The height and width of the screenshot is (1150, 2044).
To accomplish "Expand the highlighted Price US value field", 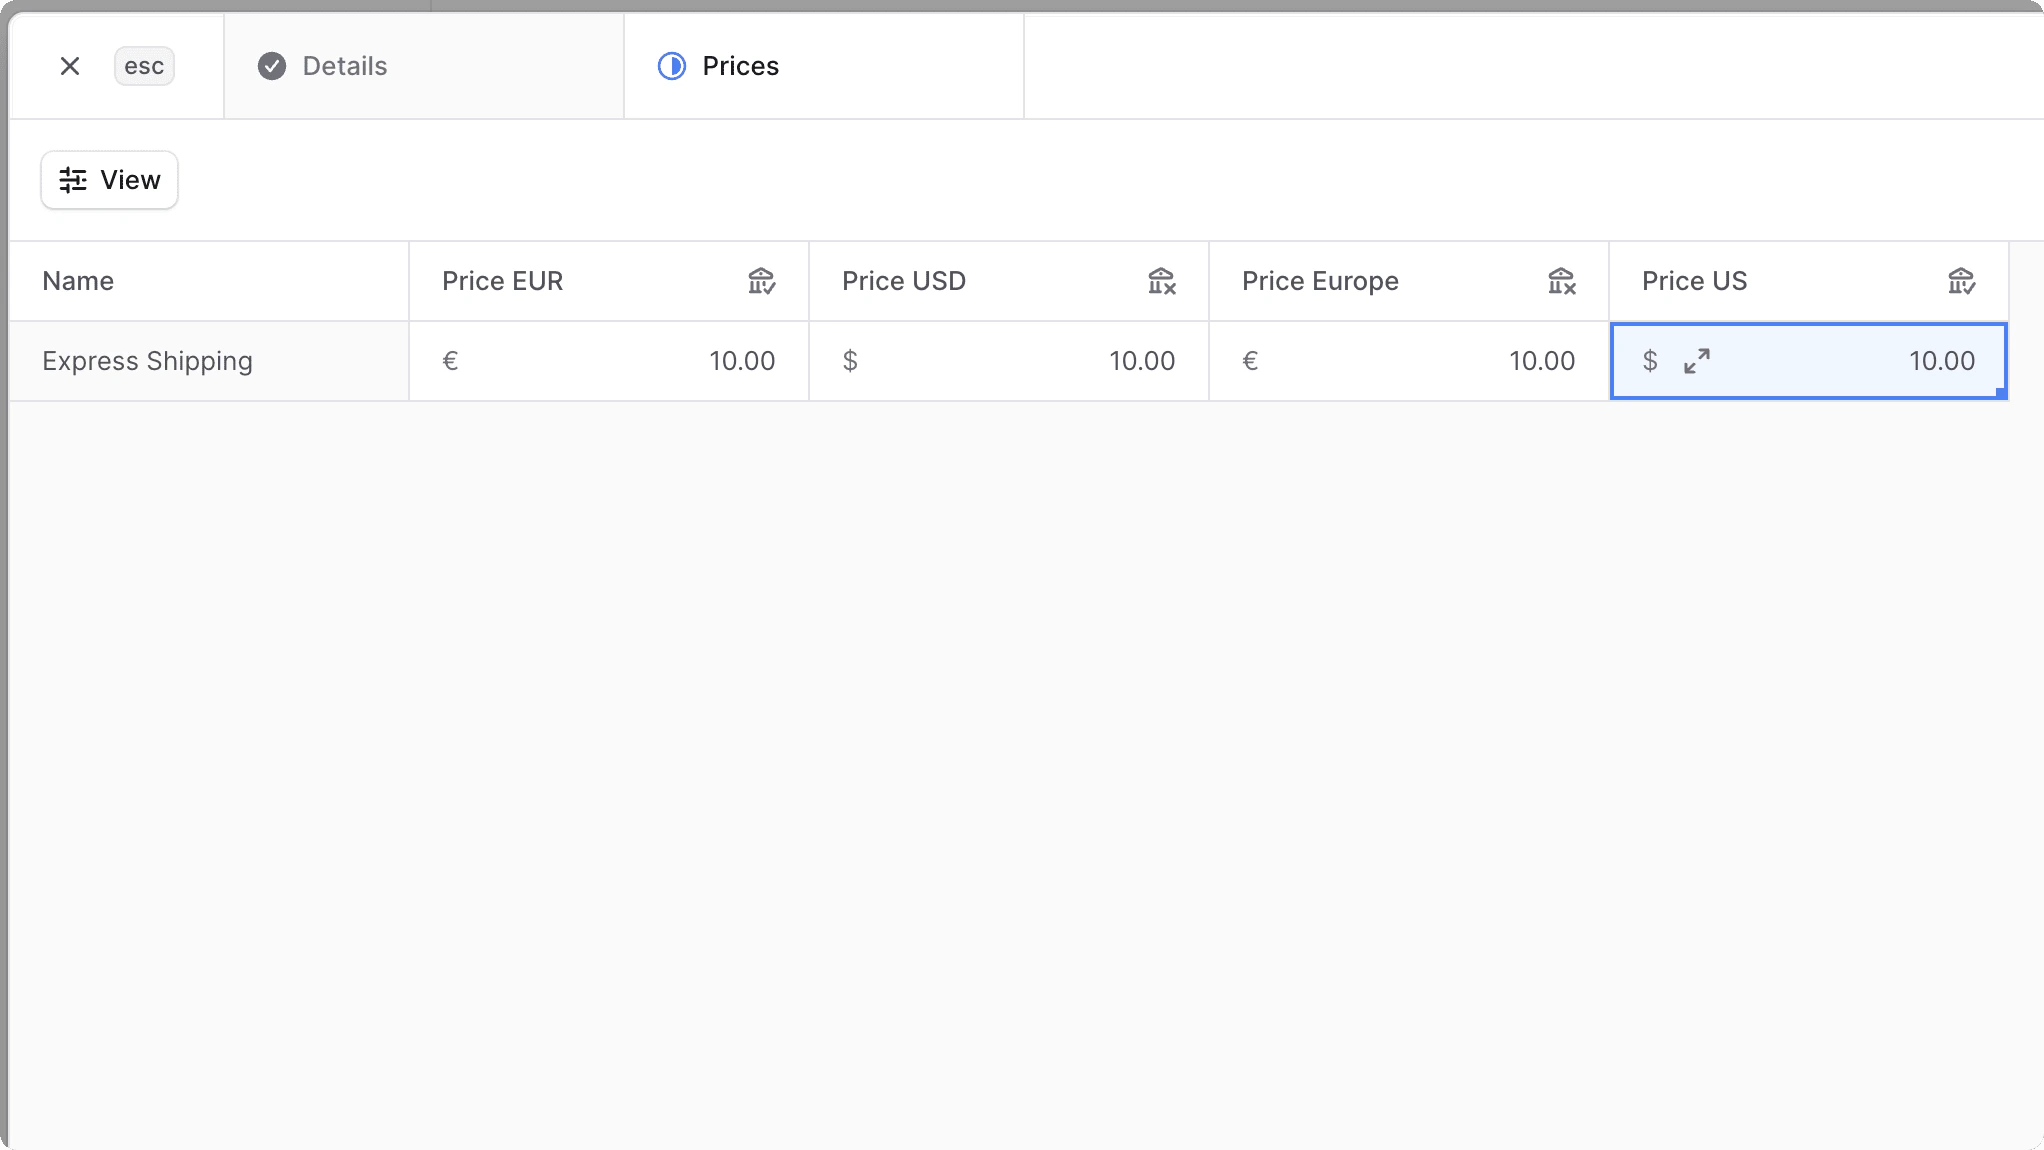I will click(1696, 361).
